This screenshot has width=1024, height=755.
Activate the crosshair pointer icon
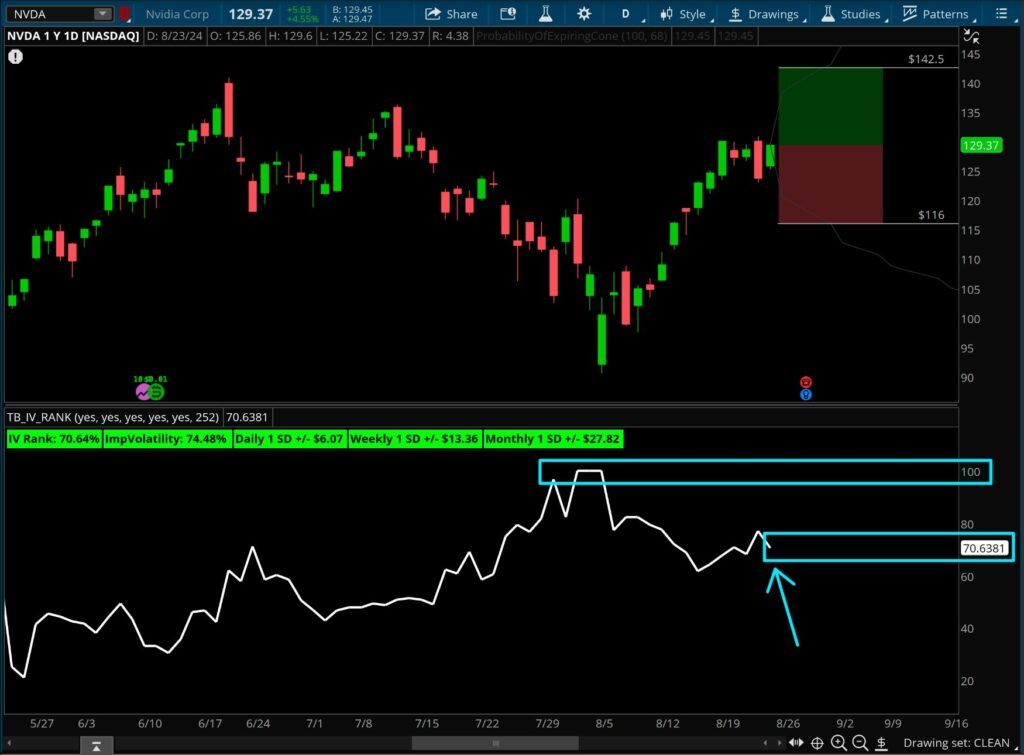click(817, 743)
